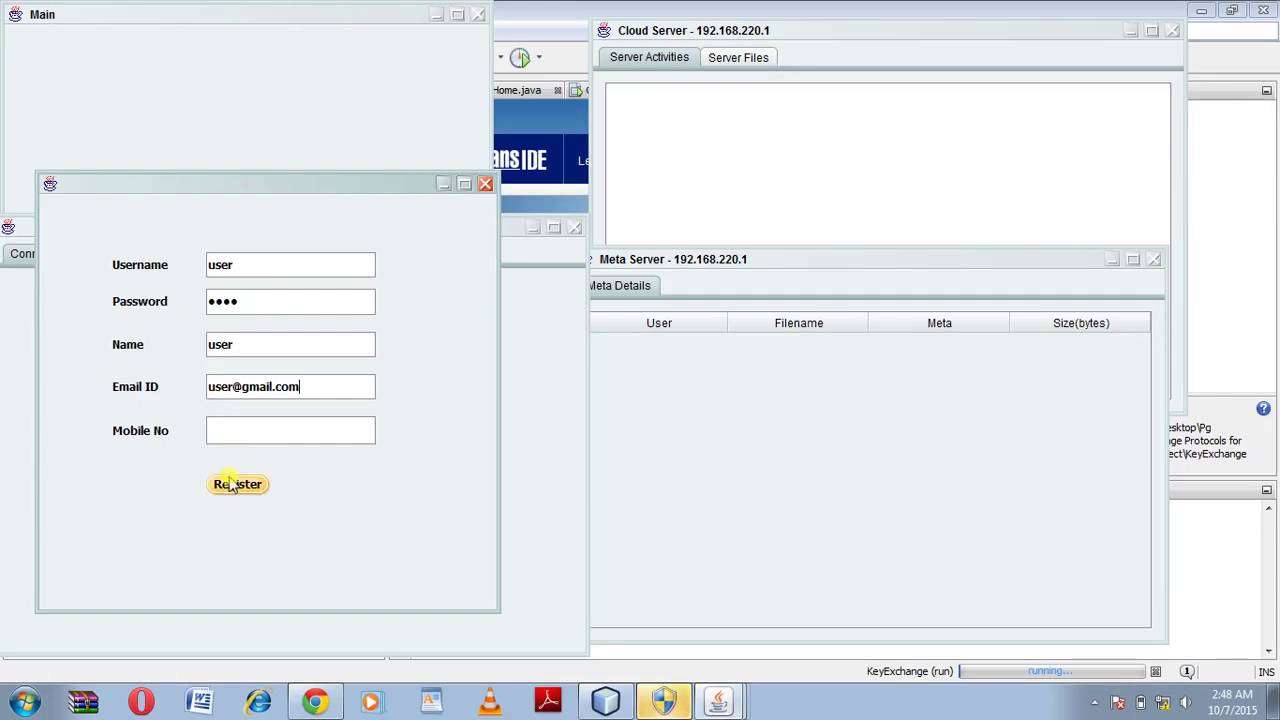Click the User column header
1280x720 pixels.
659,323
